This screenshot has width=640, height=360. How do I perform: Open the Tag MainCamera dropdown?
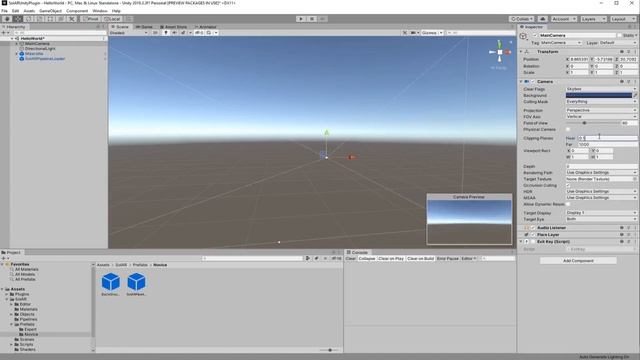pos(561,42)
